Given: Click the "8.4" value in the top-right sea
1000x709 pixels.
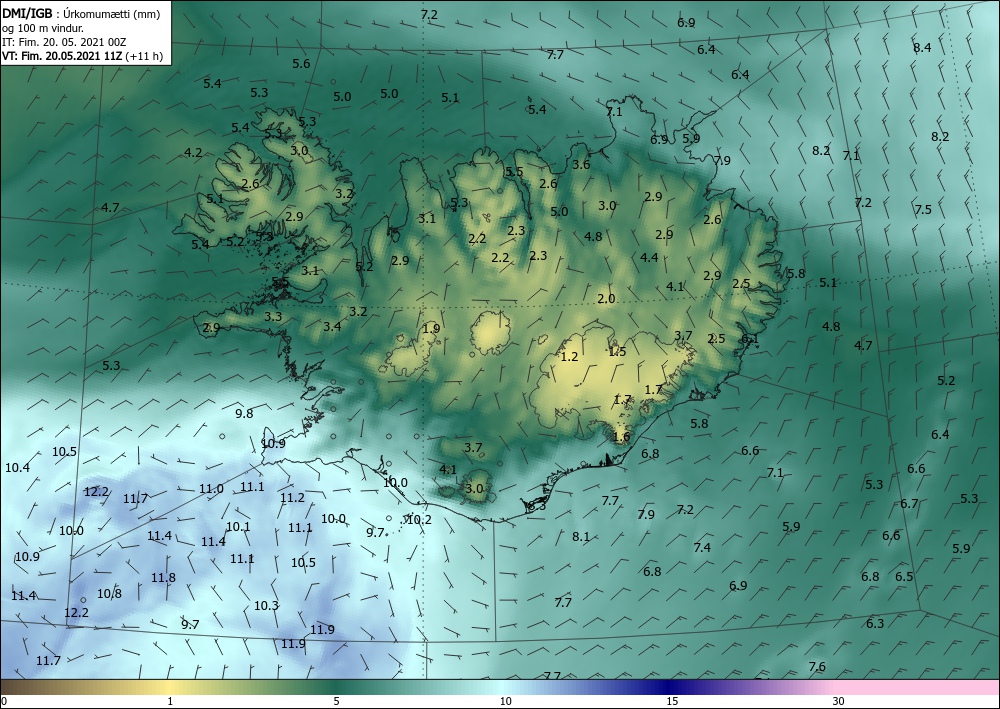Looking at the screenshot, I should click(922, 47).
